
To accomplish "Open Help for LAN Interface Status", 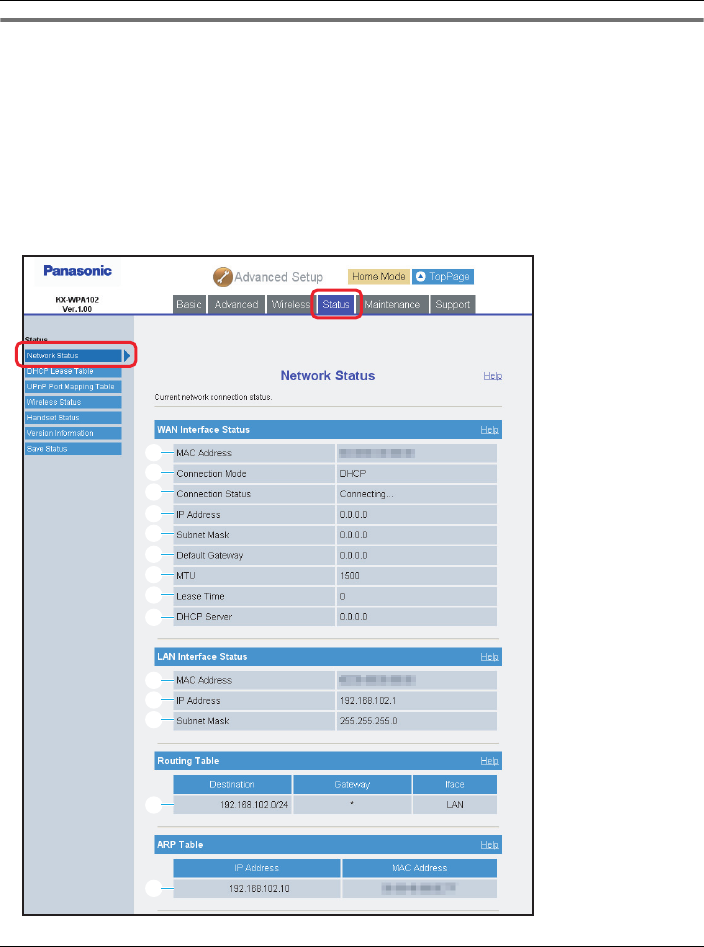I will (489, 657).
